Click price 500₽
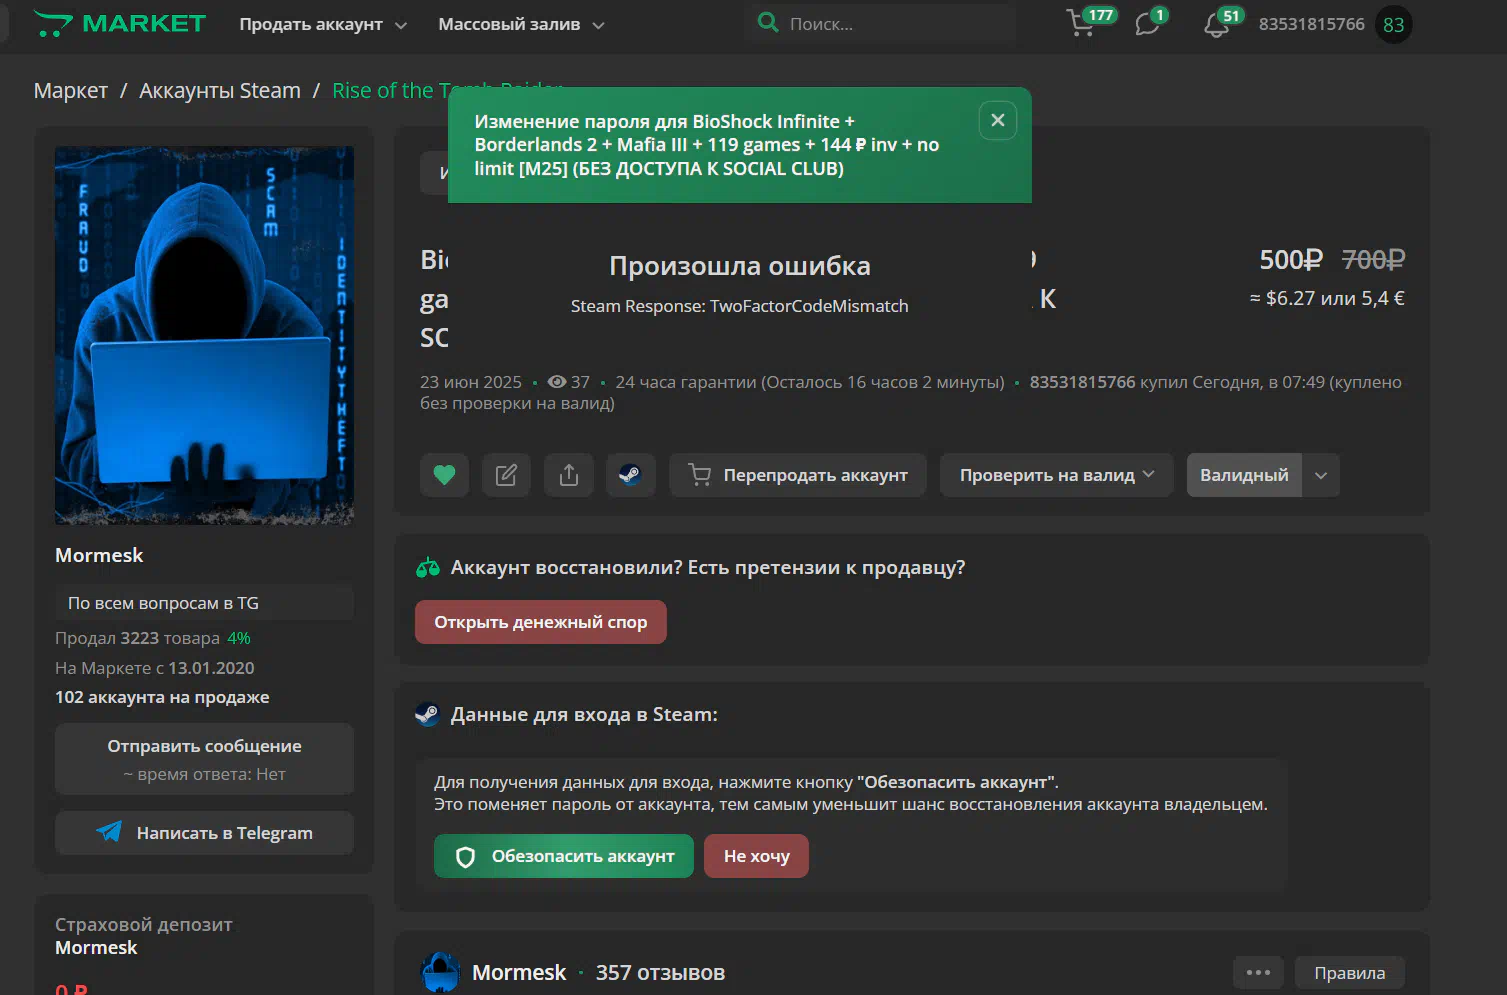 [1291, 260]
